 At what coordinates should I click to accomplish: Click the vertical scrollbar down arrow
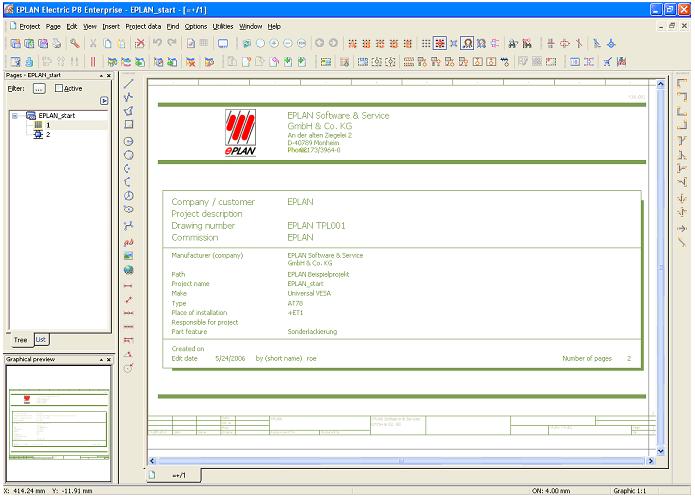click(x=660, y=451)
